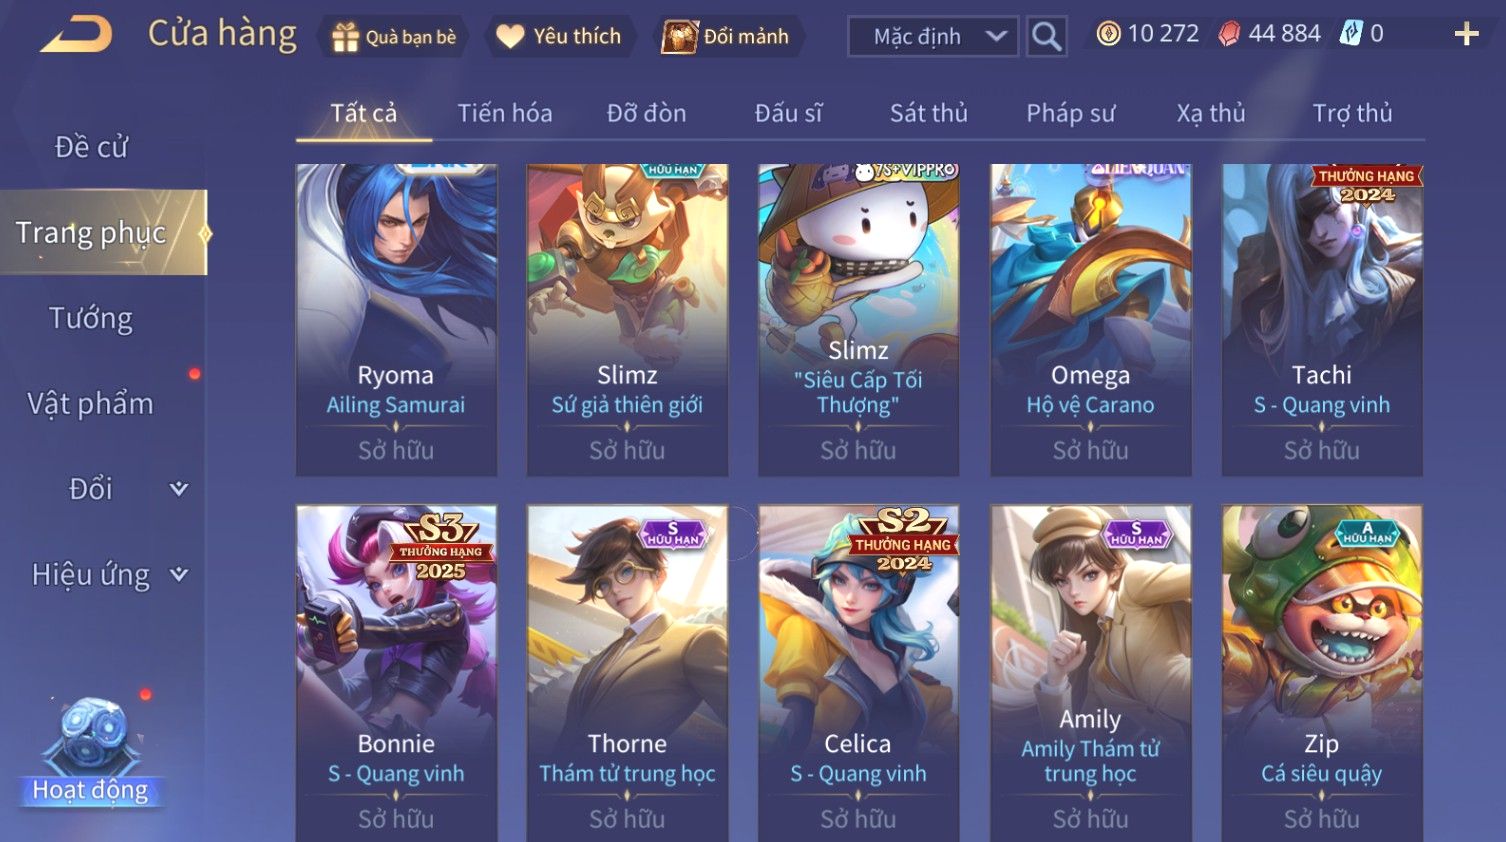Select the Đề cử sidebar item
Screen dimensions: 1506x842
[x=91, y=147]
